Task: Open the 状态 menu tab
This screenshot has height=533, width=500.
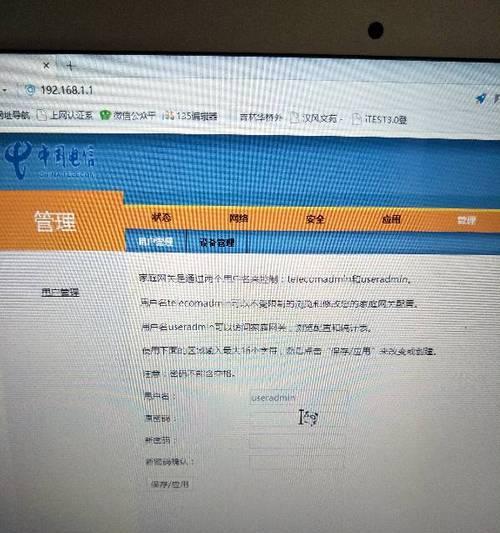Action: click(161, 217)
